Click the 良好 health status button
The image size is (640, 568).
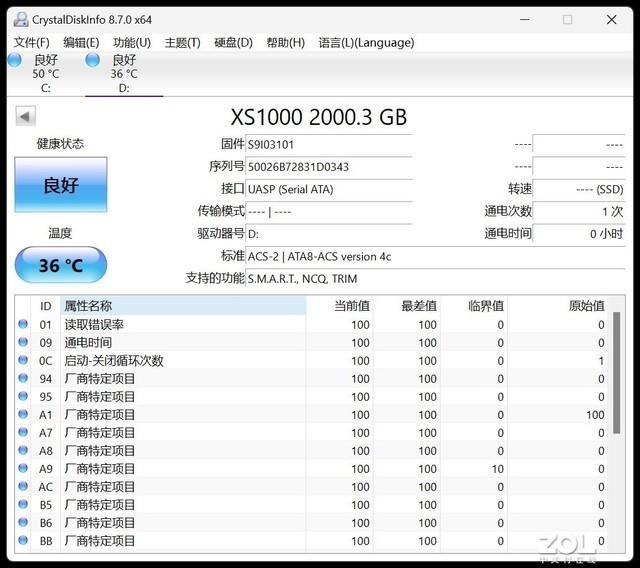(61, 184)
